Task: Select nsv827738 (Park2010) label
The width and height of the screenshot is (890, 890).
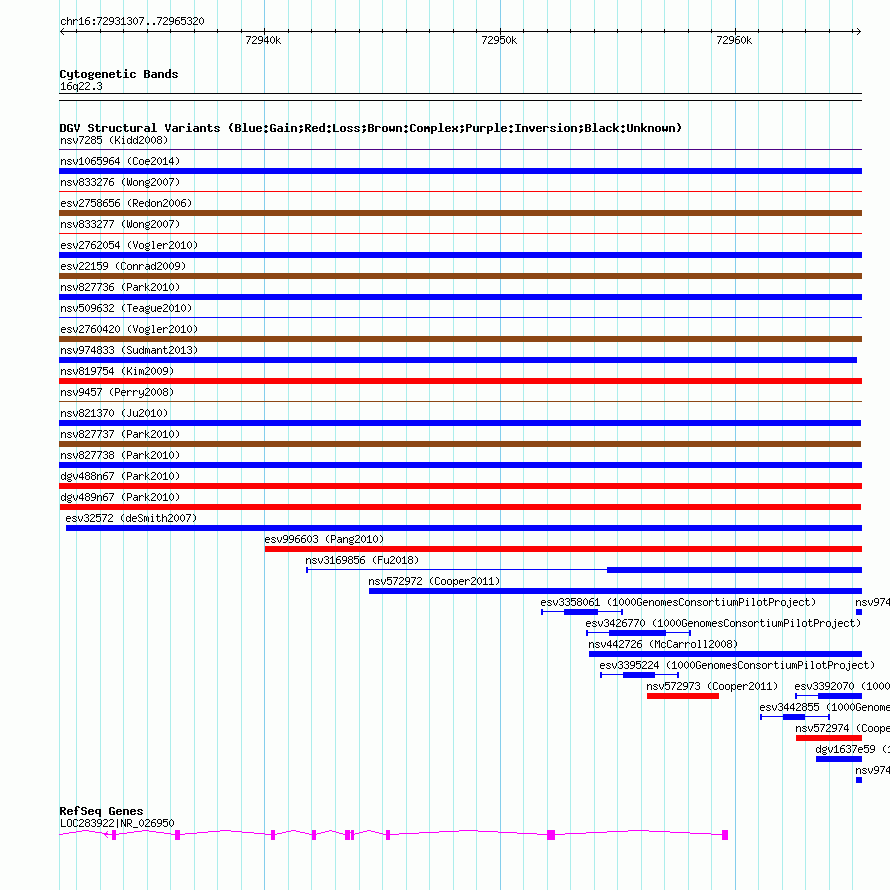Action: [x=120, y=455]
